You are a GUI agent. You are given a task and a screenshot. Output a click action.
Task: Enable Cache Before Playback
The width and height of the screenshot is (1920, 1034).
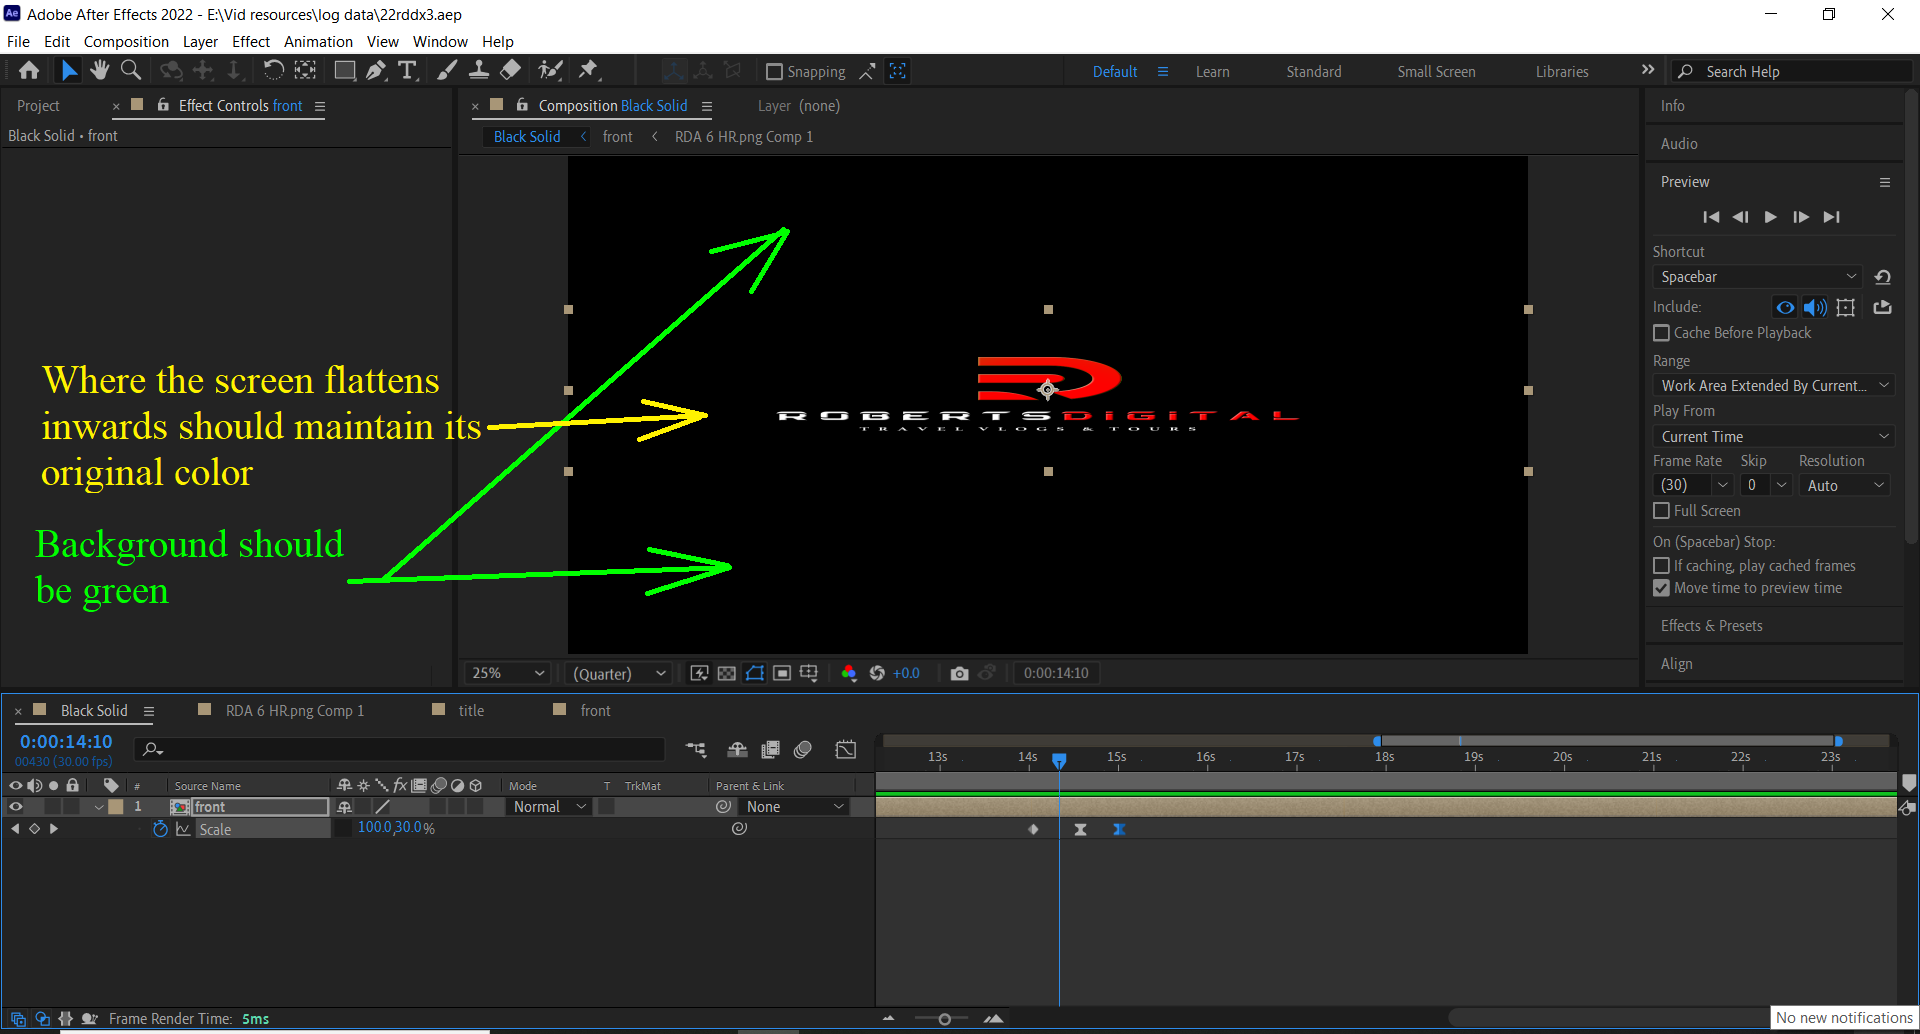(1661, 332)
